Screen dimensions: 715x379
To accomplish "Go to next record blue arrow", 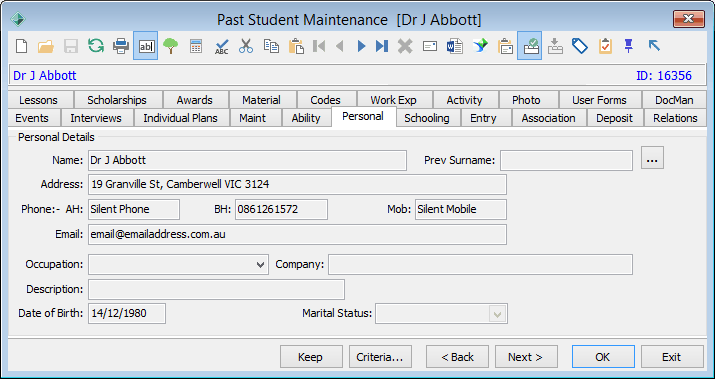I will coord(362,46).
